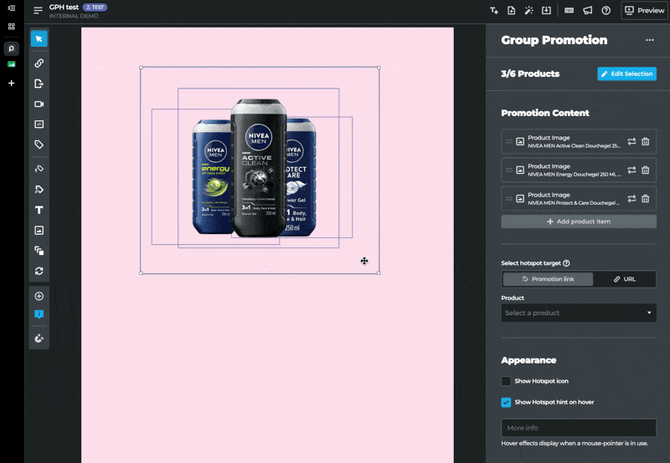Click the drag handle of Protect & Care row
This screenshot has height=463, width=670.
pos(509,199)
